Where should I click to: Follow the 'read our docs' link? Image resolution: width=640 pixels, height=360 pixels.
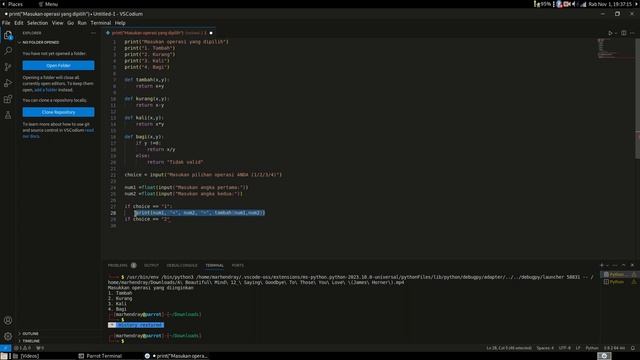(58, 133)
